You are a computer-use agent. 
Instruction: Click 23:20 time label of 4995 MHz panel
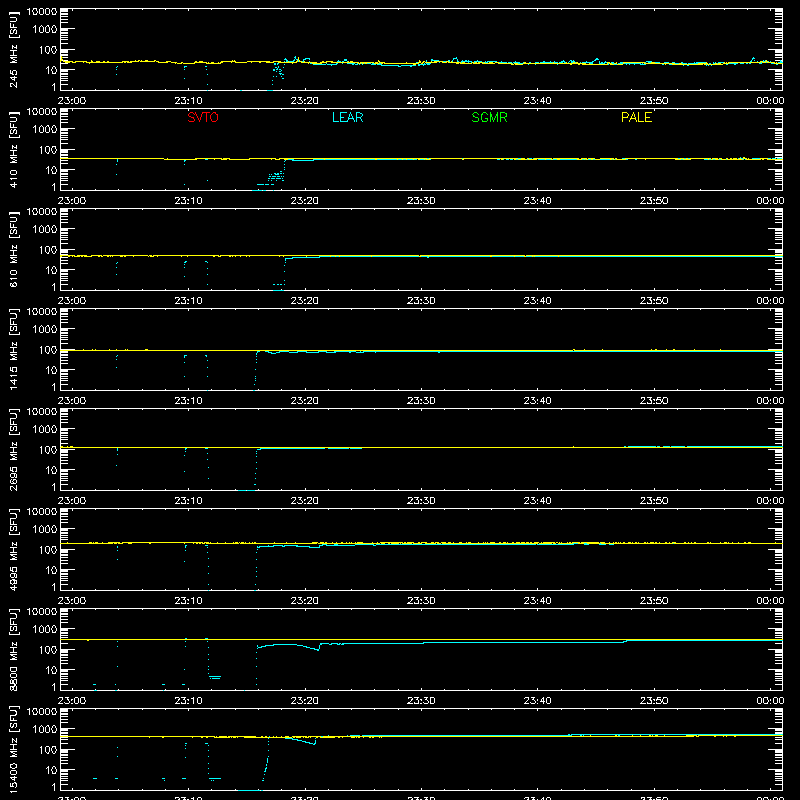[305, 601]
